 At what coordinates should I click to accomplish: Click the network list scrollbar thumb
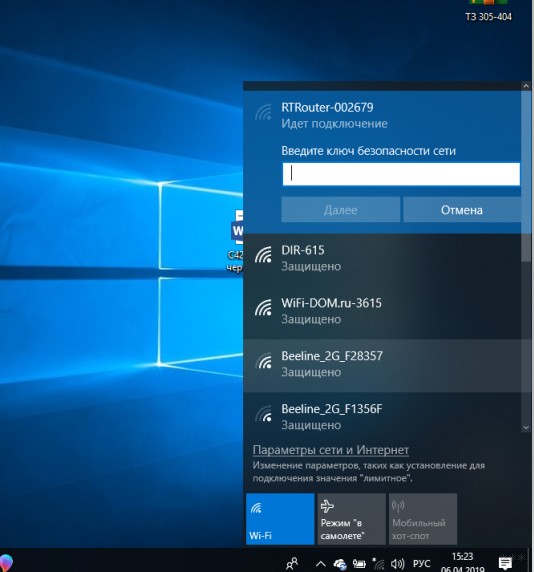(x=526, y=176)
